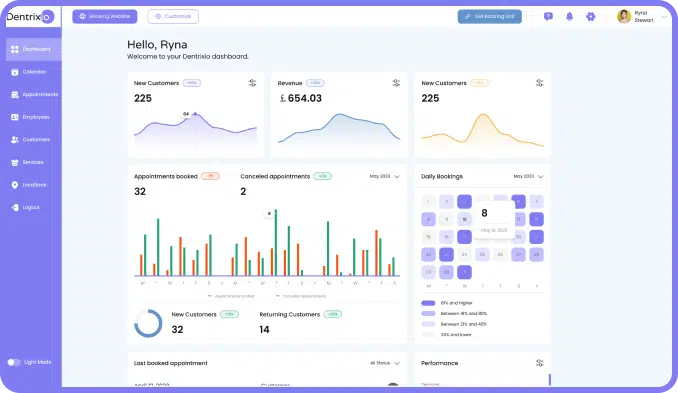Open Performance panel filter icon

[539, 363]
